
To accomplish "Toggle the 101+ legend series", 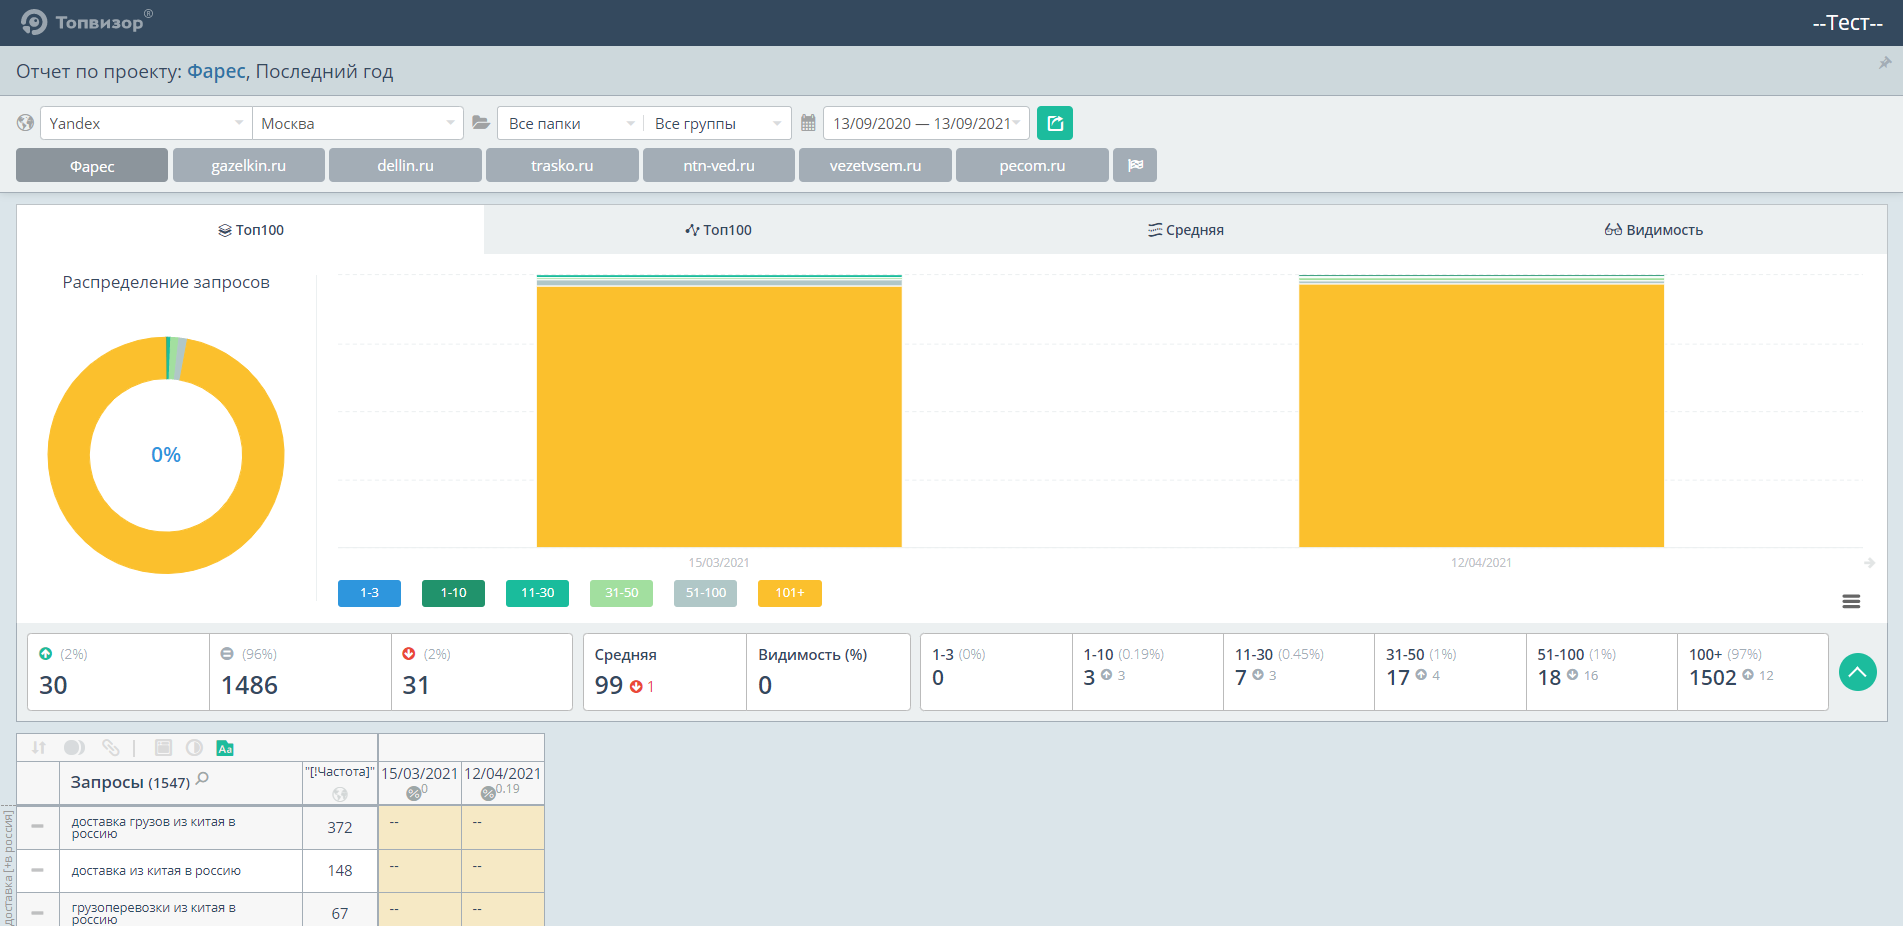I will pos(790,593).
